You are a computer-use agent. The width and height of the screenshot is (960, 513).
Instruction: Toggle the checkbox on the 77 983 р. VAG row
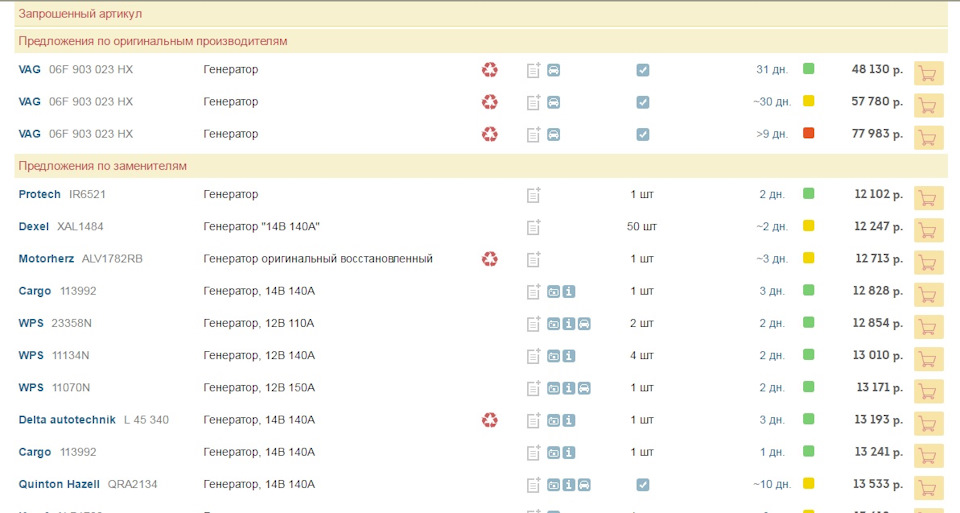(642, 134)
